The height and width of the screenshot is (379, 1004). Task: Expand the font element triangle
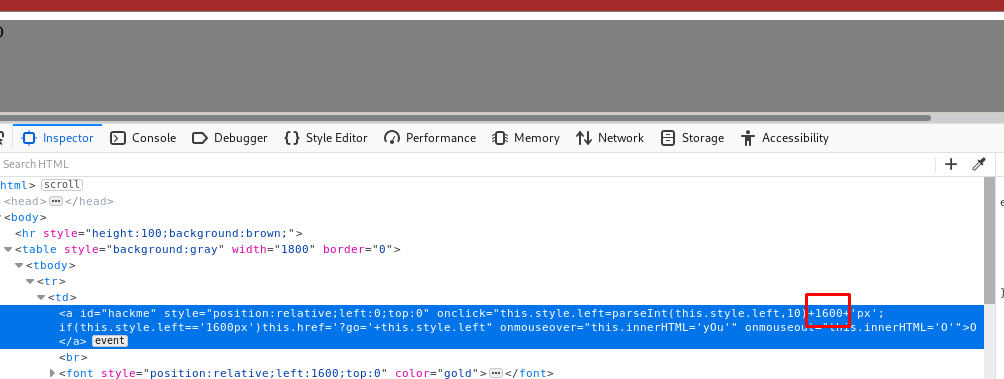point(53,373)
